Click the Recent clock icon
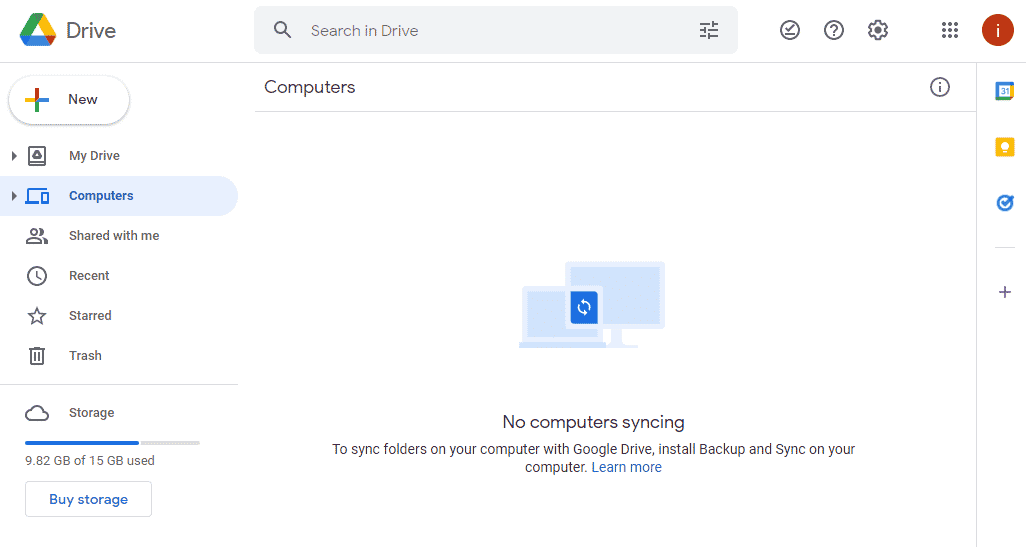This screenshot has height=547, width=1026. [37, 276]
